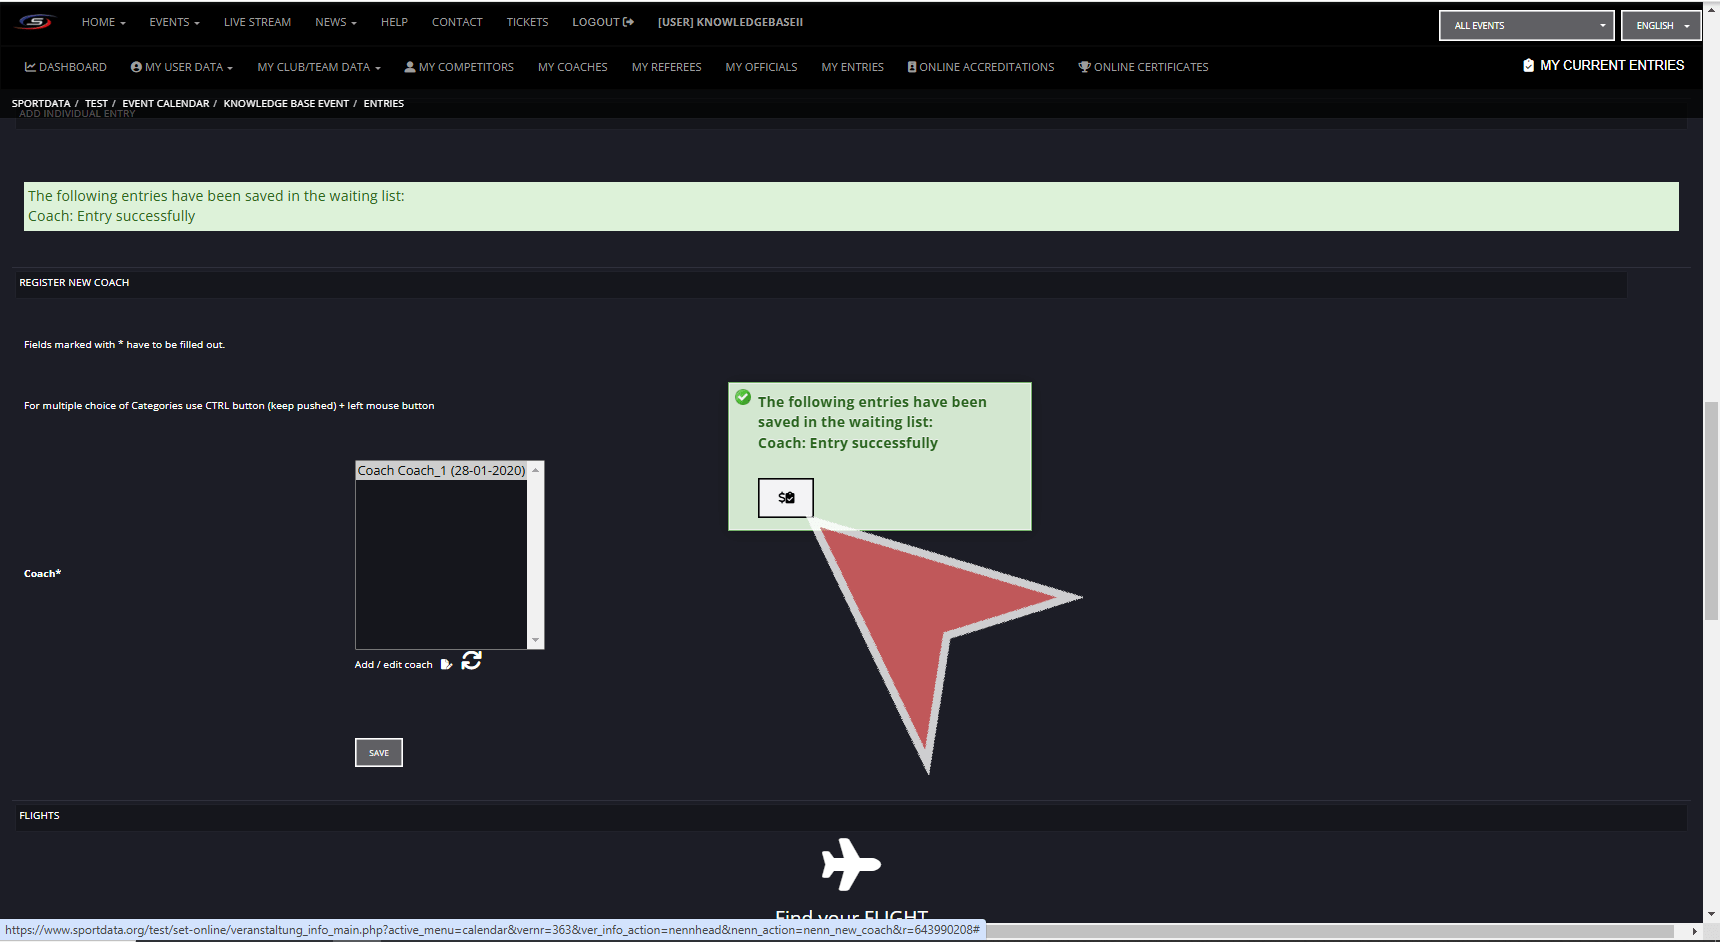The width and height of the screenshot is (1721, 942).
Task: Open the Dashboard menu item
Action: (x=66, y=67)
